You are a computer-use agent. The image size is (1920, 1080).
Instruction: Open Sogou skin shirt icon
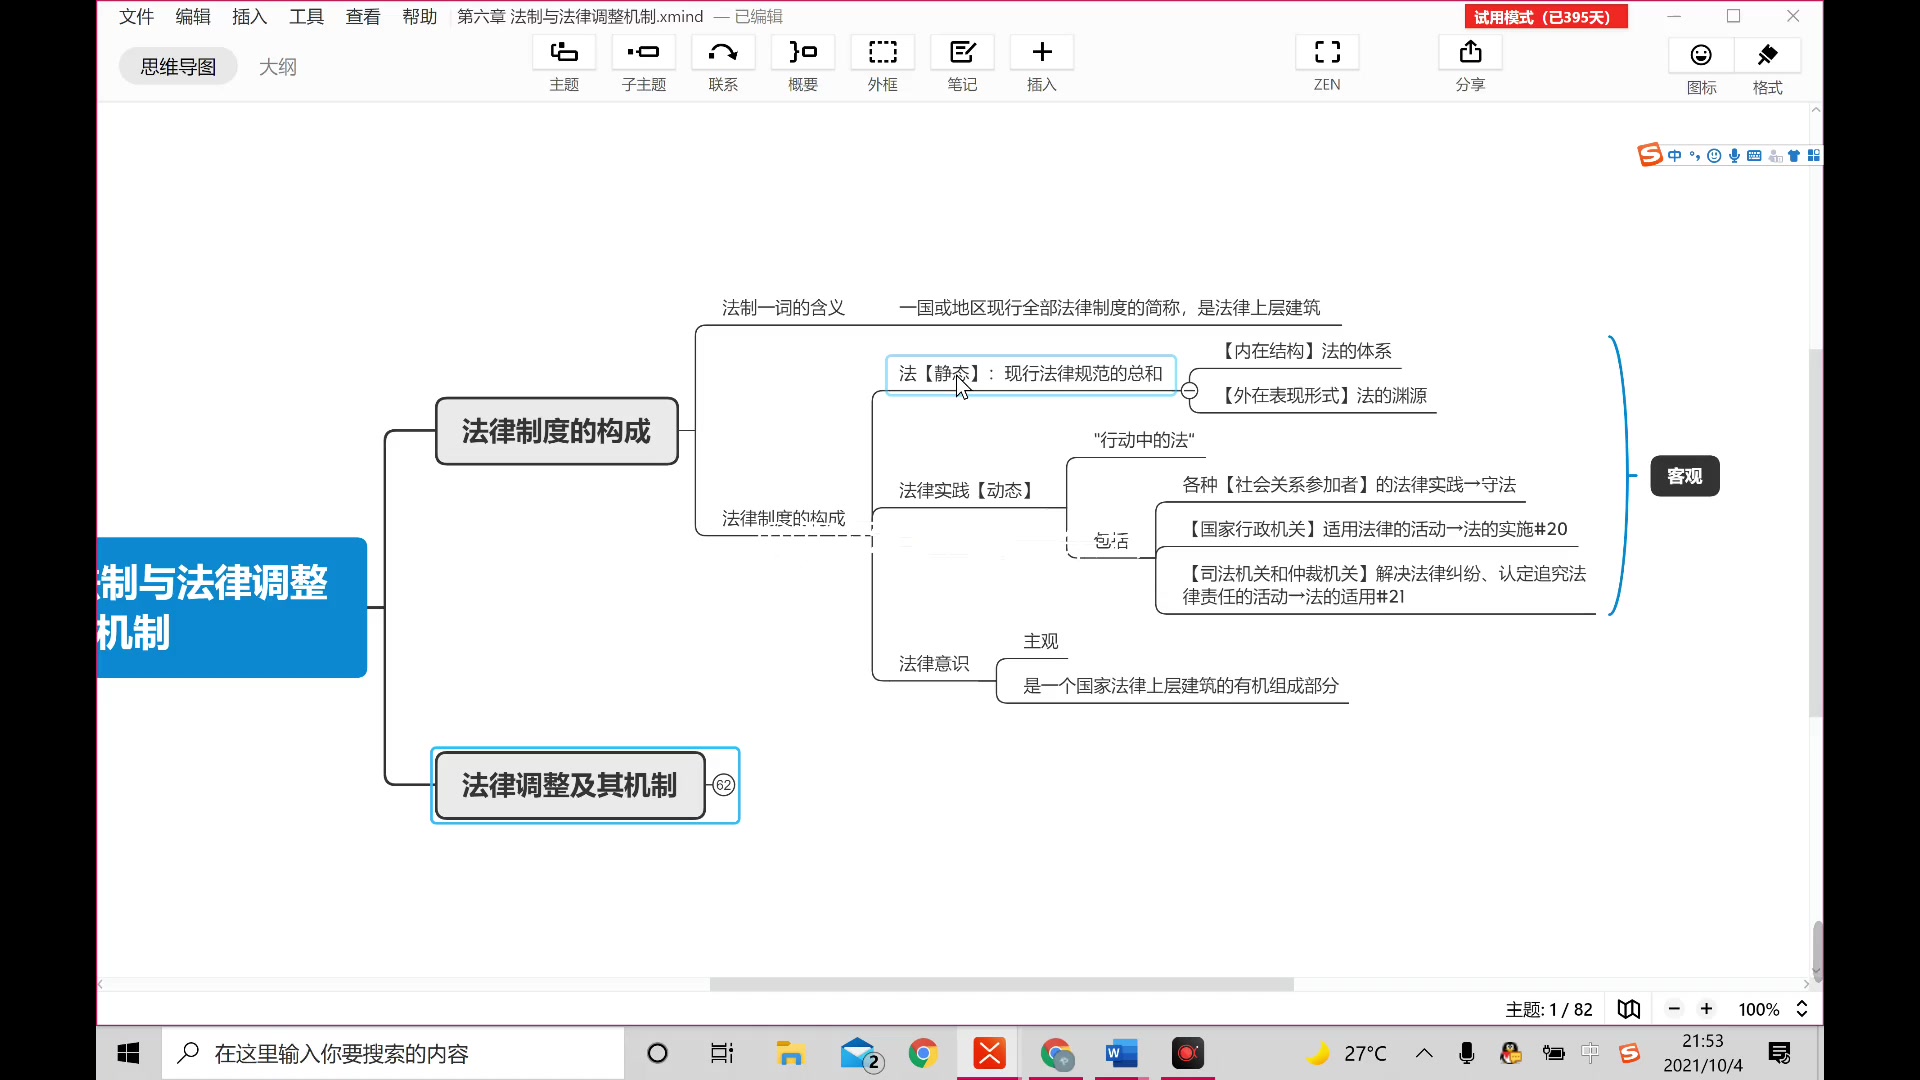[x=1794, y=155]
